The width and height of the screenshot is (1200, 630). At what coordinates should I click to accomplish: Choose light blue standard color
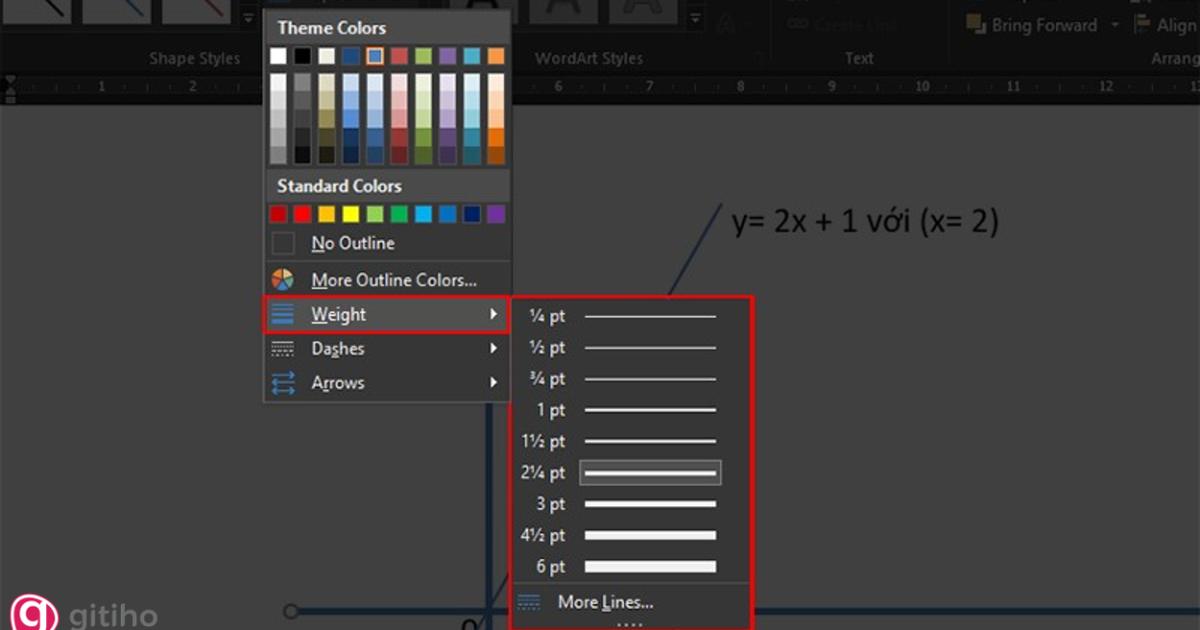pos(424,214)
